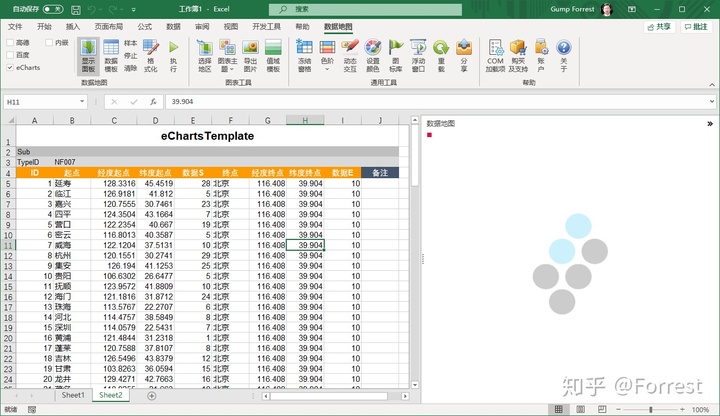Click the 冻结窗格 freeze panes icon
Screen dimensions: 720x416
point(304,47)
